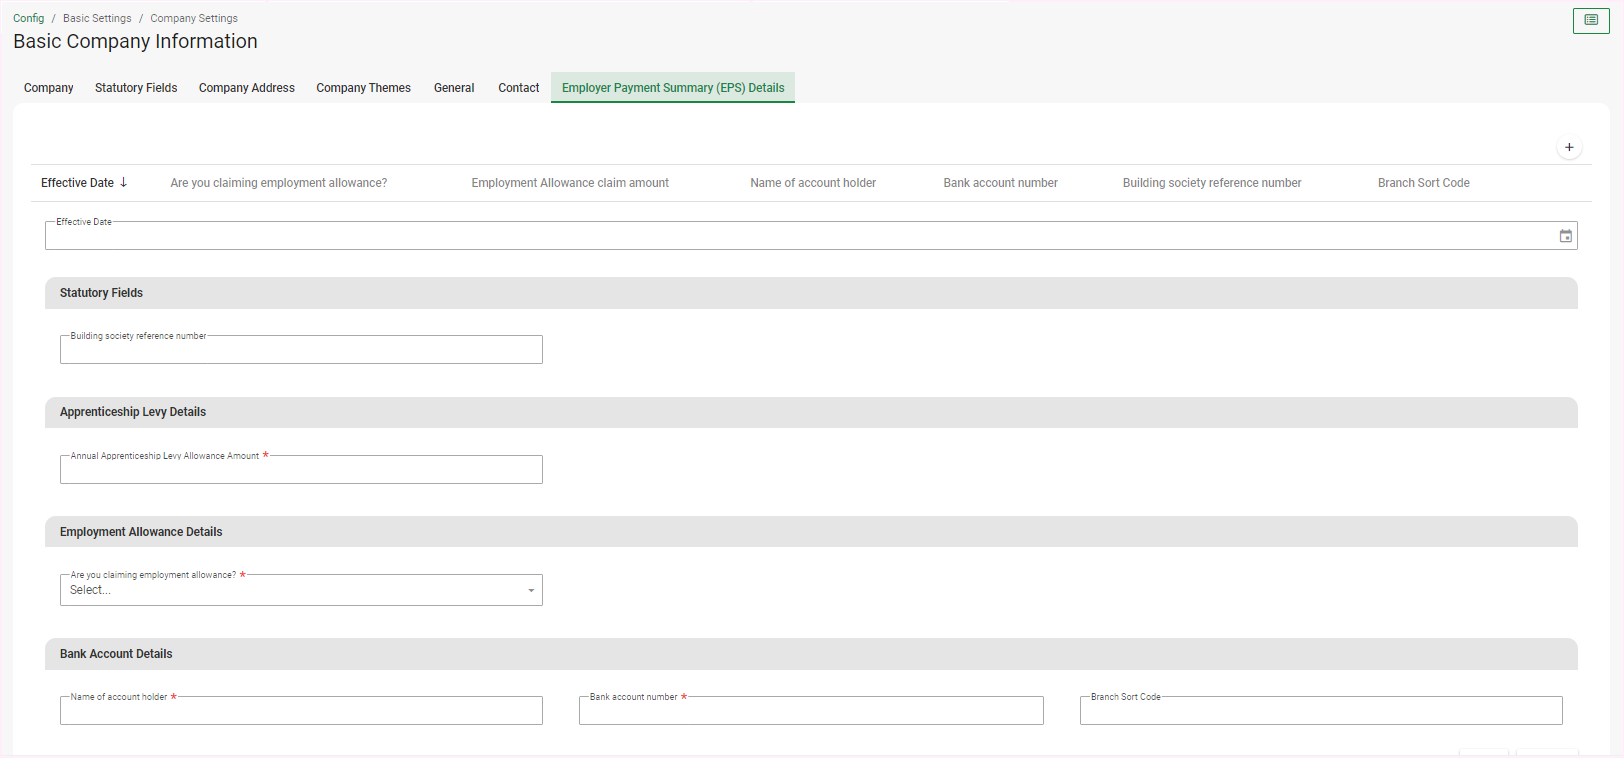The width and height of the screenshot is (1624, 758).
Task: Click the Name of account holder field
Action: tap(301, 711)
